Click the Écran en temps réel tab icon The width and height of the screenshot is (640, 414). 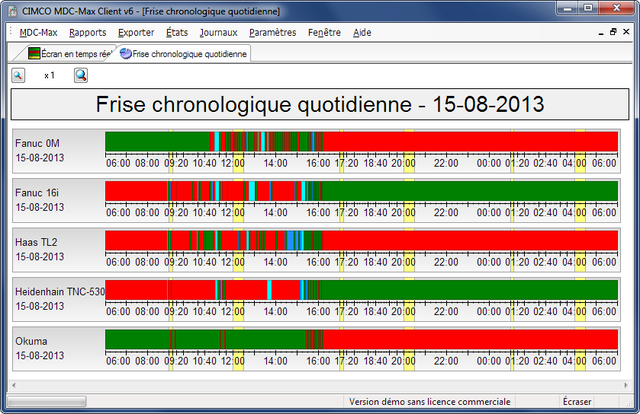pyautogui.click(x=34, y=53)
